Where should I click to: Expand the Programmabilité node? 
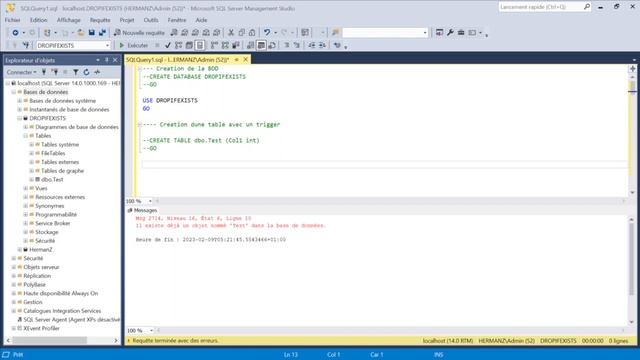click(x=26, y=215)
